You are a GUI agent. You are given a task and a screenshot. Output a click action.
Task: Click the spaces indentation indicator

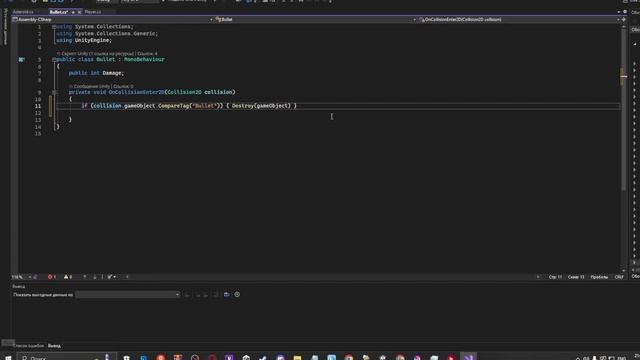599,277
